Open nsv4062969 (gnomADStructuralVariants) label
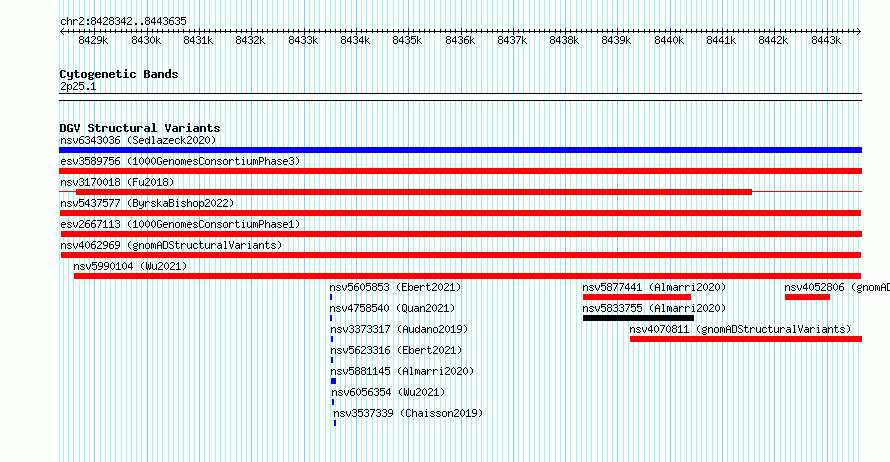 tap(171, 245)
